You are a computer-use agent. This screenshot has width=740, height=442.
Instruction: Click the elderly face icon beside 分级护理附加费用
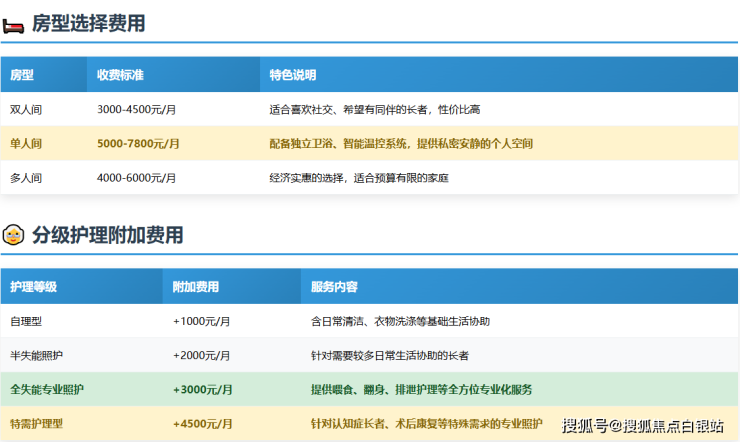click(14, 236)
